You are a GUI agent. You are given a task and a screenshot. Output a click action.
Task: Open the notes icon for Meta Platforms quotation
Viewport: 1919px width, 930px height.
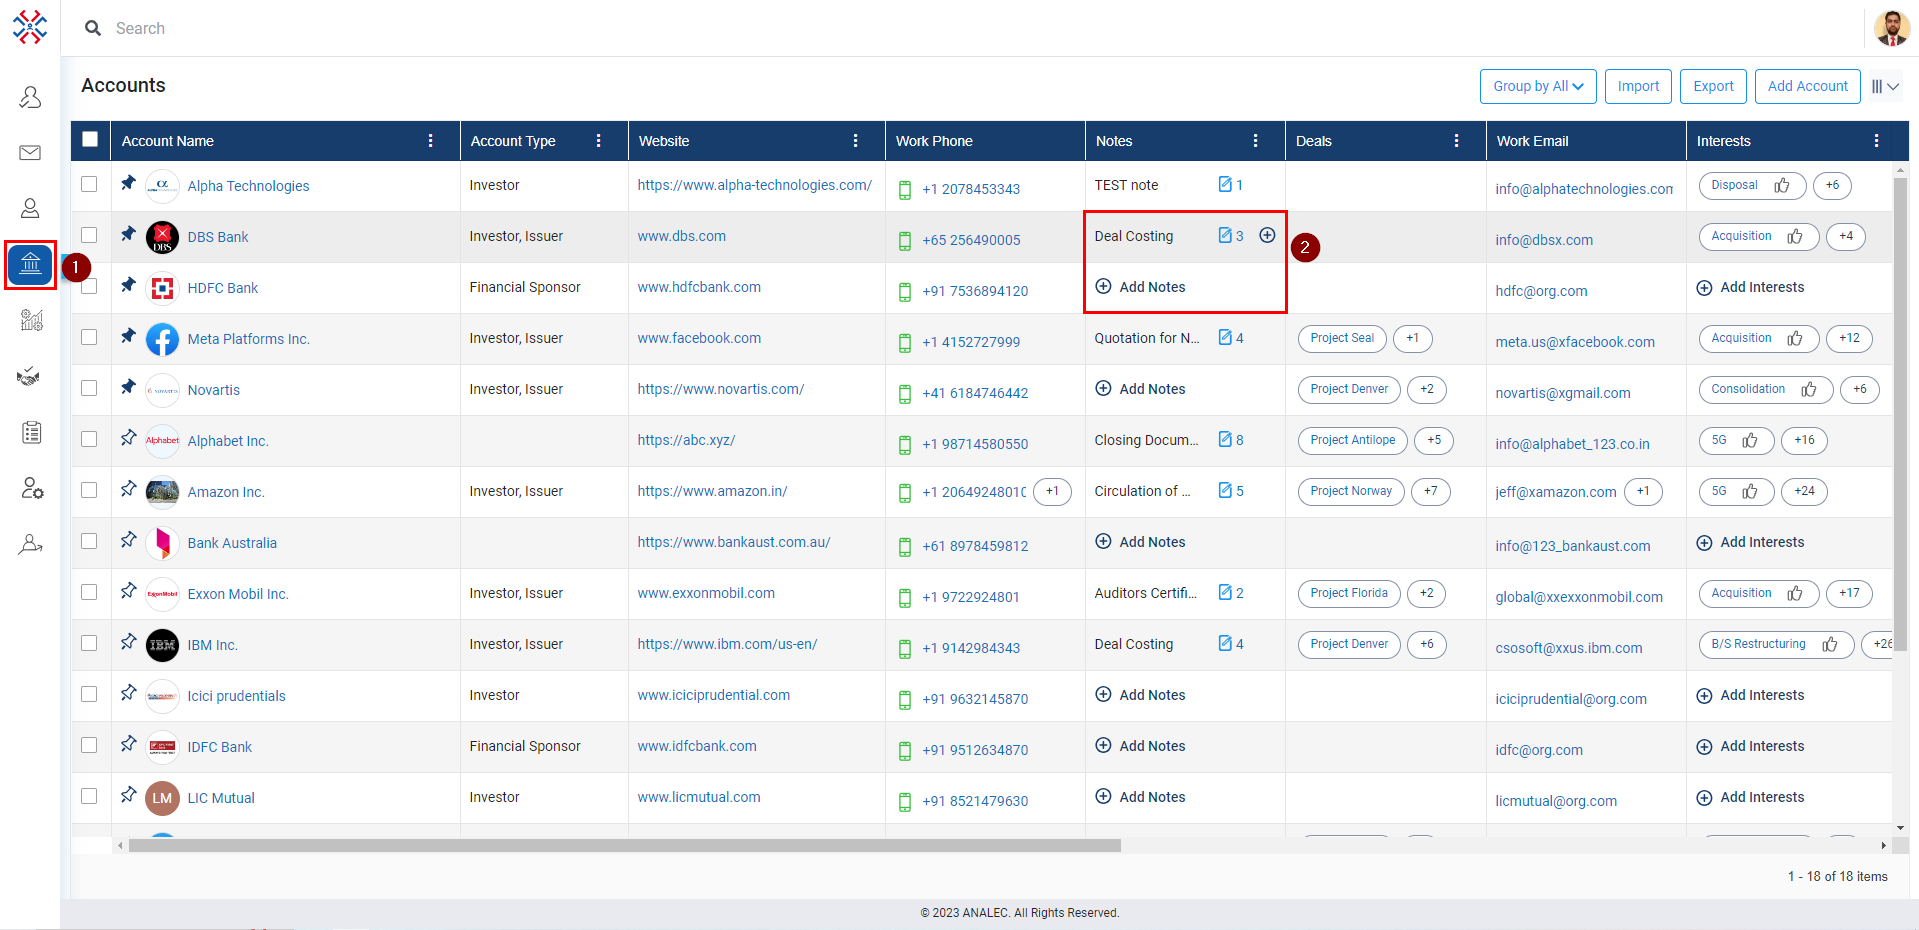[1225, 337]
